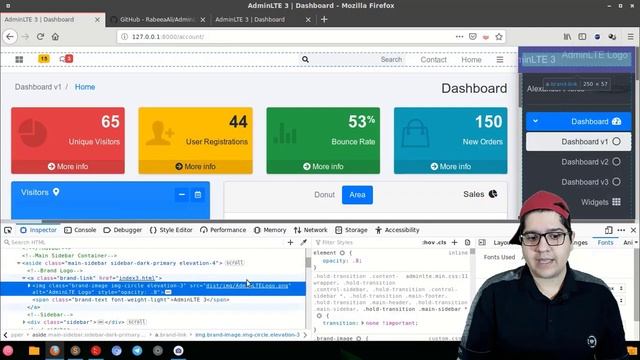The image size is (640, 360).
Task: Expand the div class sidebar node
Action: pos(24,322)
